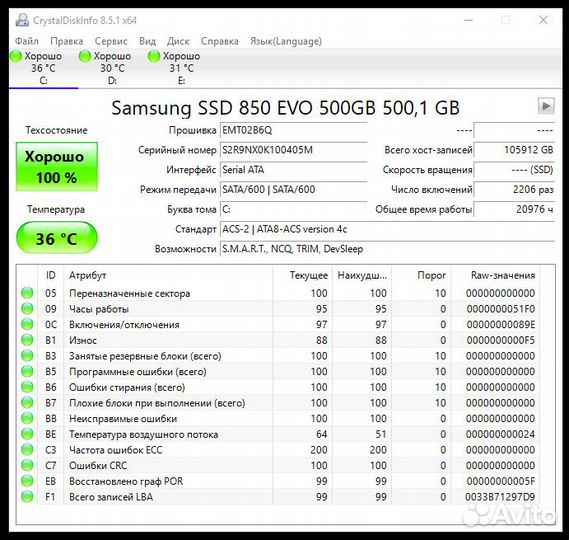Click status dot of attribute 05
Viewport: 569px width, 540px height.
pos(27,293)
